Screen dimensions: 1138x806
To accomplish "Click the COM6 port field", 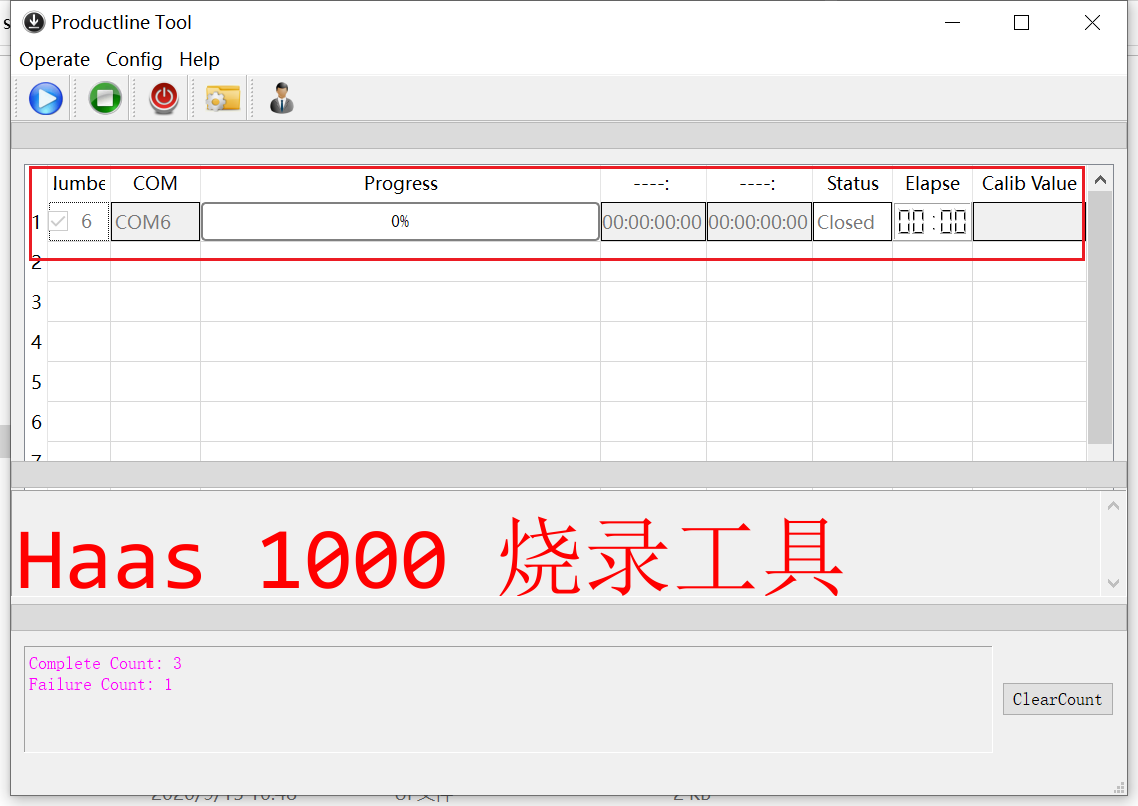I will coord(155,221).
